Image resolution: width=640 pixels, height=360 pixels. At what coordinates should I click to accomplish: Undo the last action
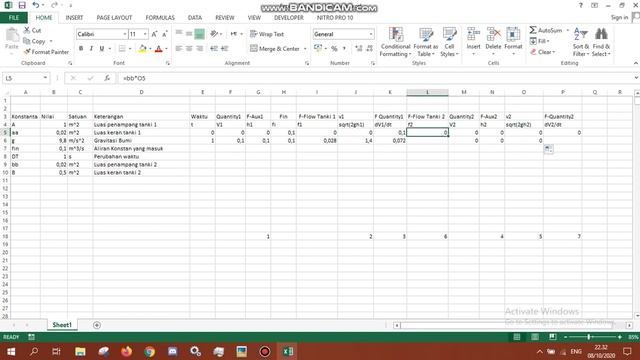[x=36, y=5]
